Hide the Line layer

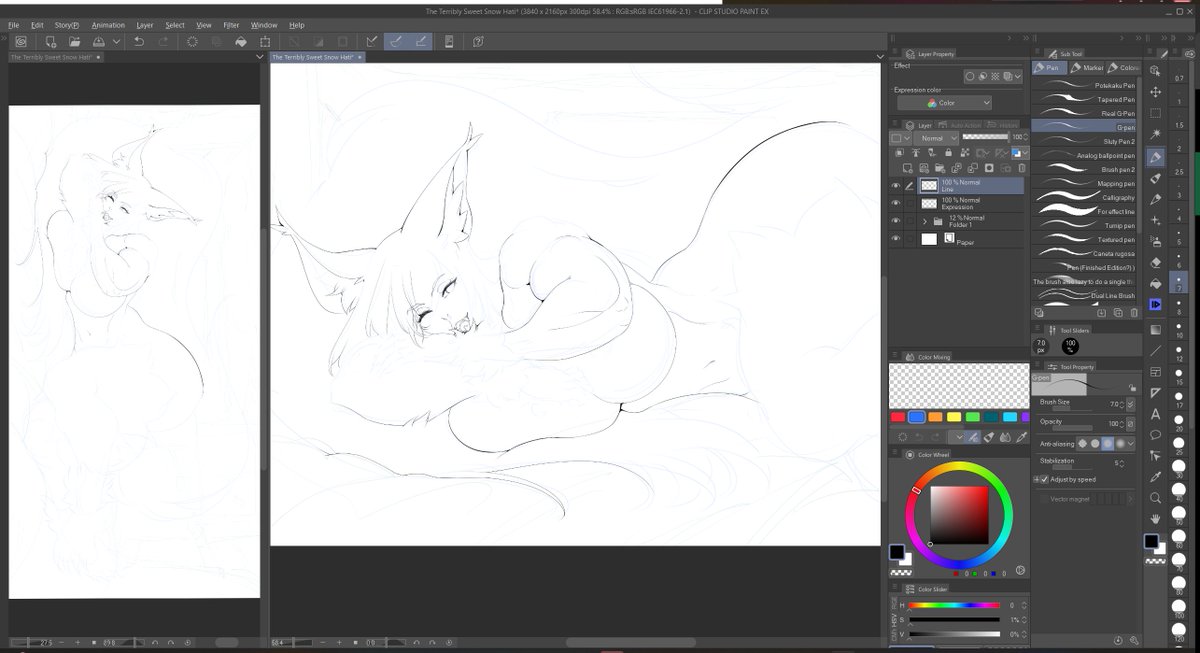896,186
